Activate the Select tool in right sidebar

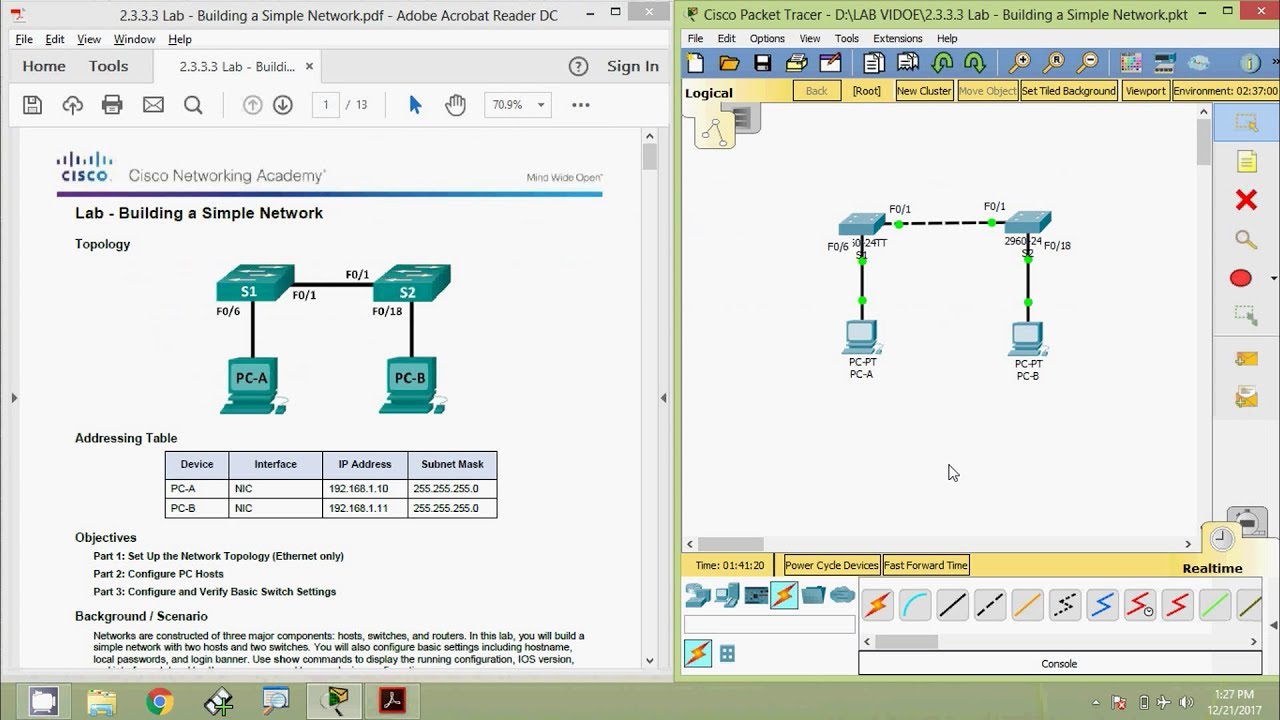coord(1246,123)
